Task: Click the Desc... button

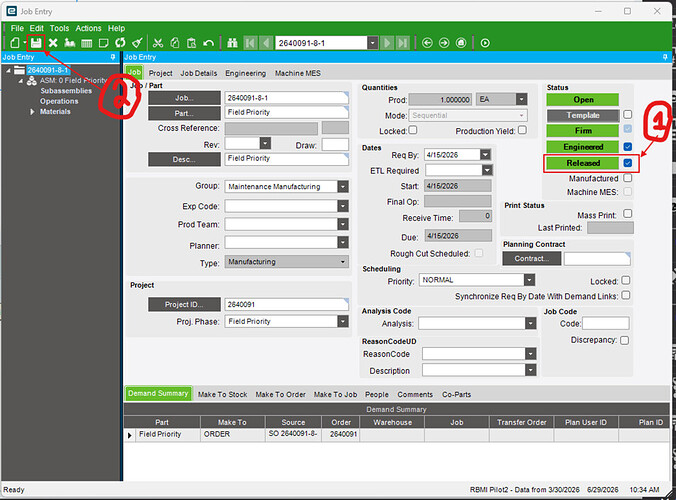Action: (185, 159)
